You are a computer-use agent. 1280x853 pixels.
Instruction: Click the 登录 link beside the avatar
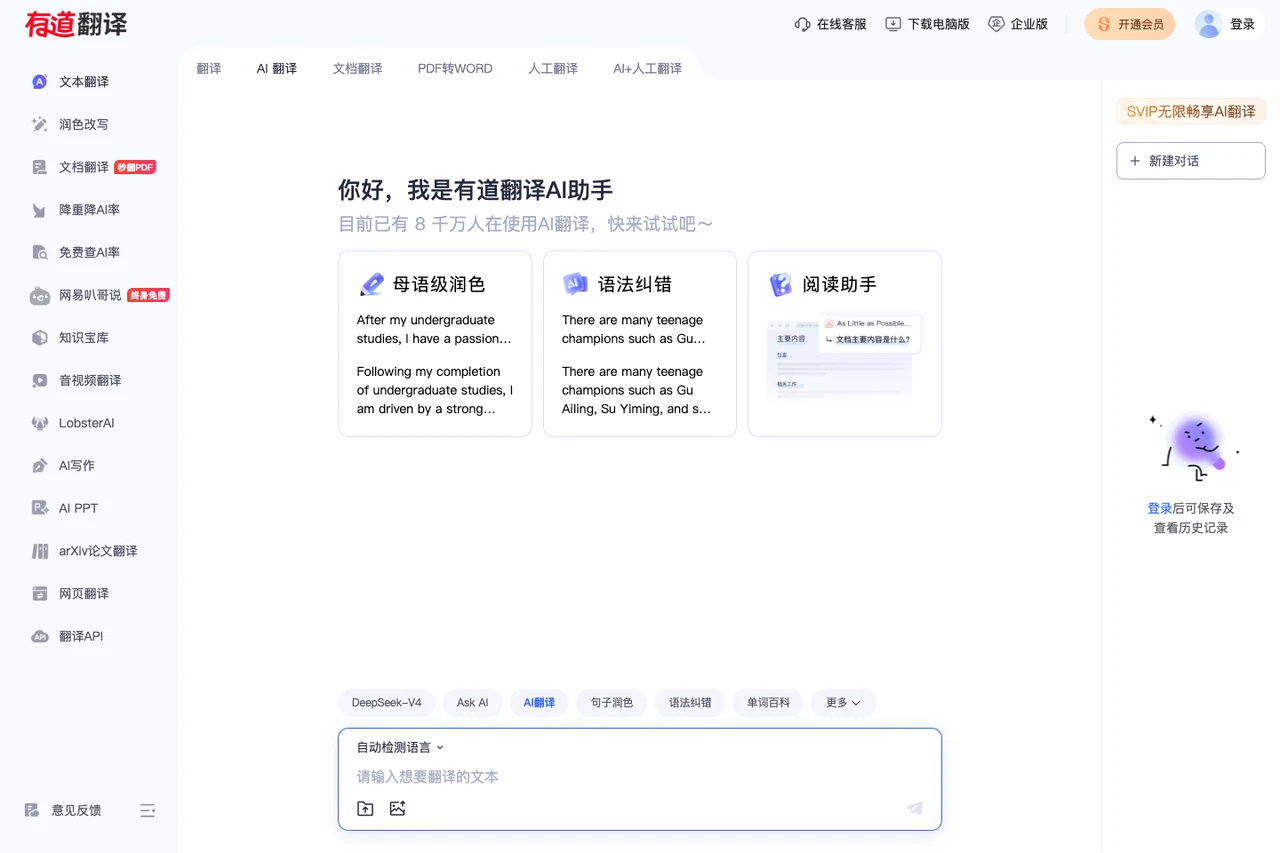point(1242,24)
